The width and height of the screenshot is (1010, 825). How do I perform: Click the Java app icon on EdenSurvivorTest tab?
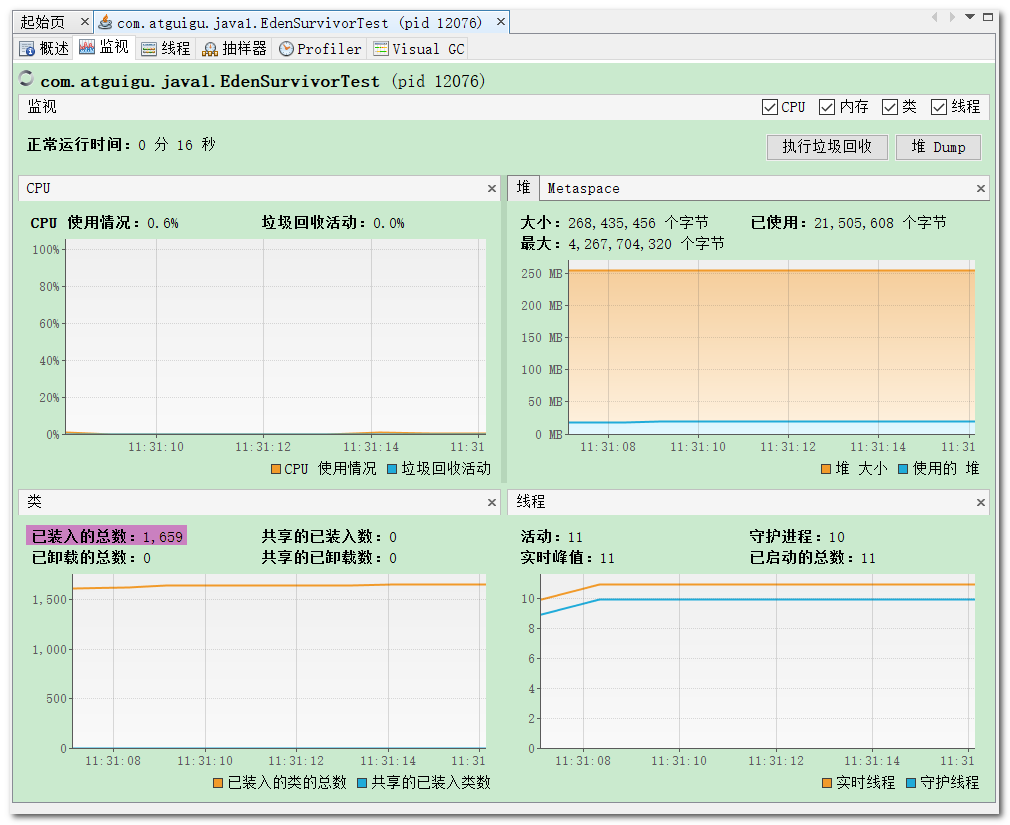pos(105,23)
